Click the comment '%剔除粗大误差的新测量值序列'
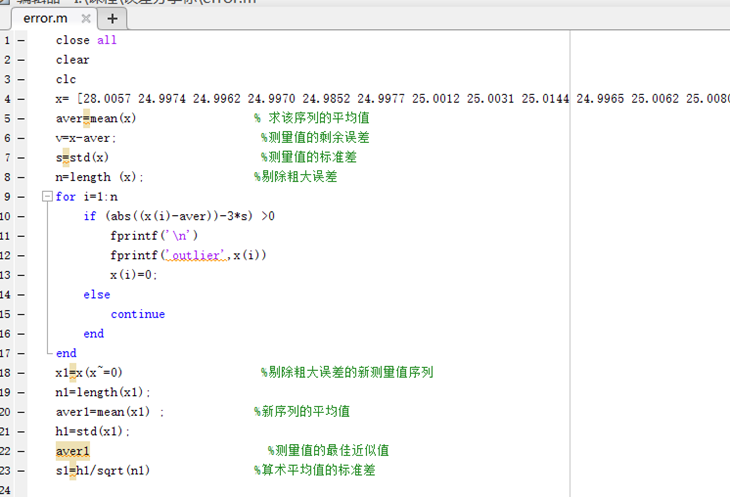This screenshot has width=730, height=497. (x=347, y=372)
